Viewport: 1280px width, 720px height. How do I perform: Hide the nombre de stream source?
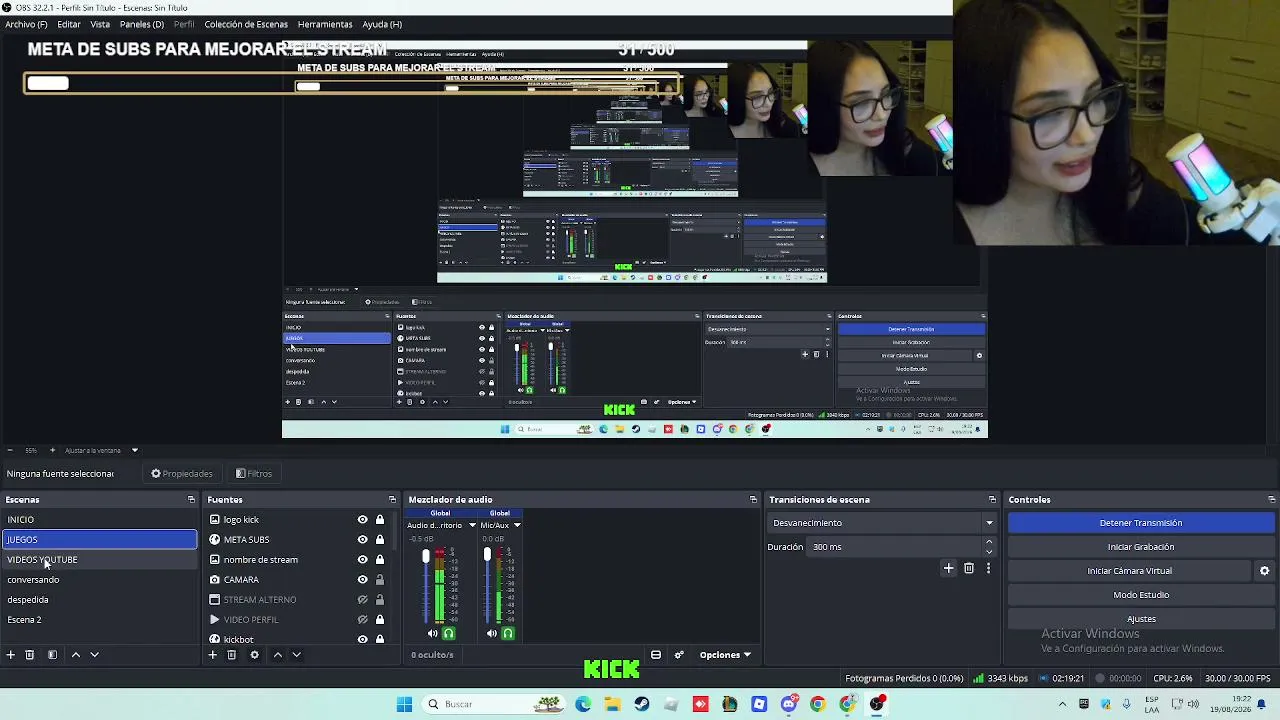click(362, 560)
